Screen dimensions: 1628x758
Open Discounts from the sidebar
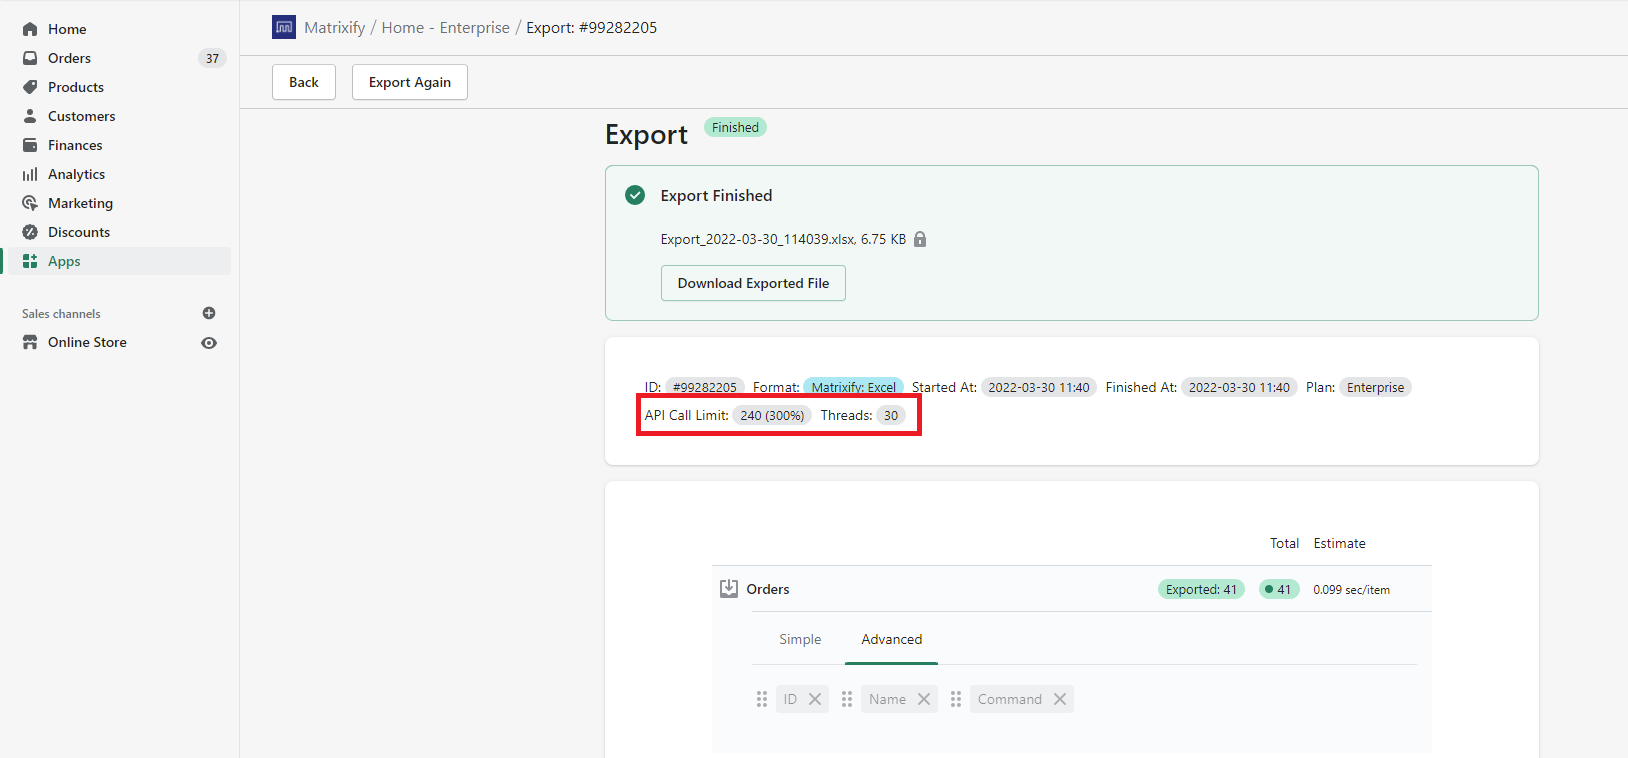(x=79, y=232)
